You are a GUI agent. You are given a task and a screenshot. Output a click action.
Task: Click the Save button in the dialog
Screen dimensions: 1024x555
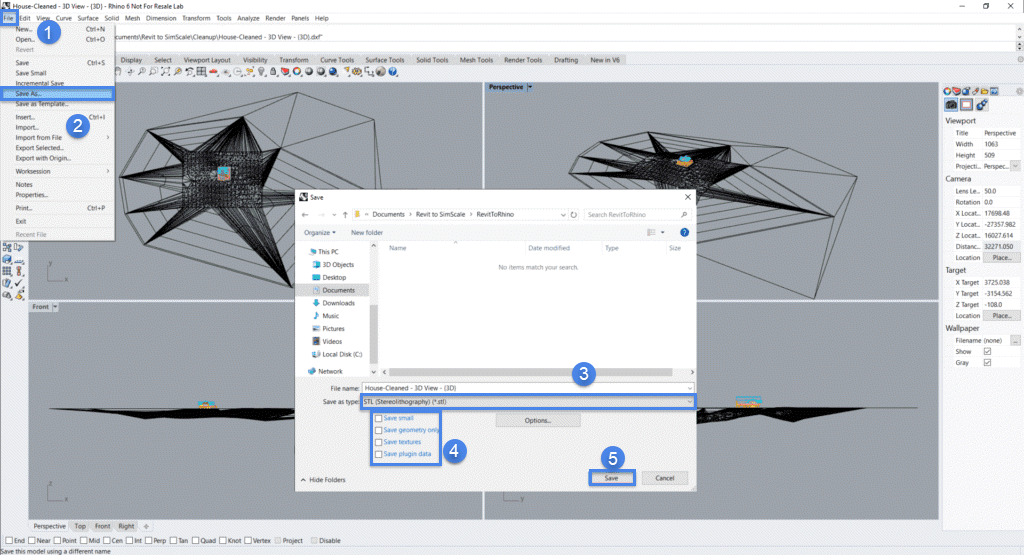(x=611, y=479)
